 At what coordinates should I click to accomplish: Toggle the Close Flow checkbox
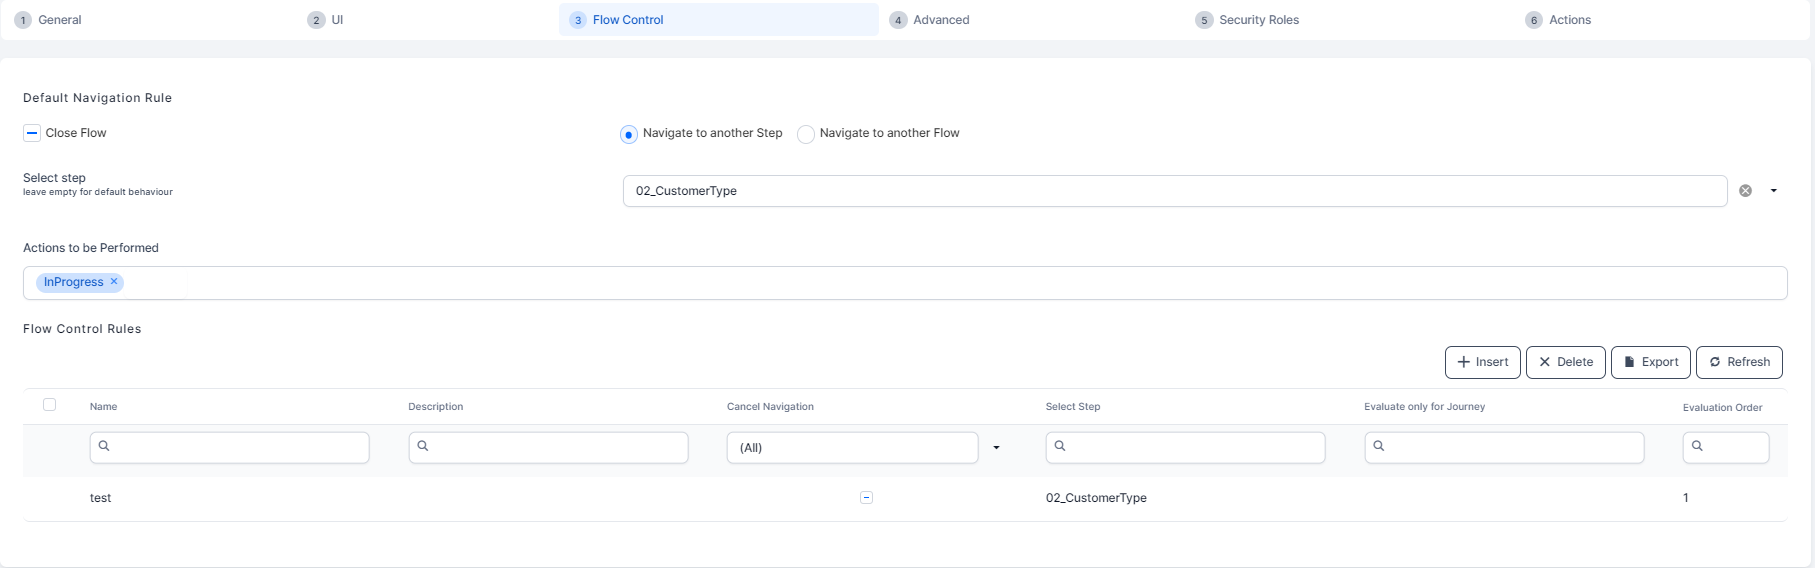coord(32,133)
